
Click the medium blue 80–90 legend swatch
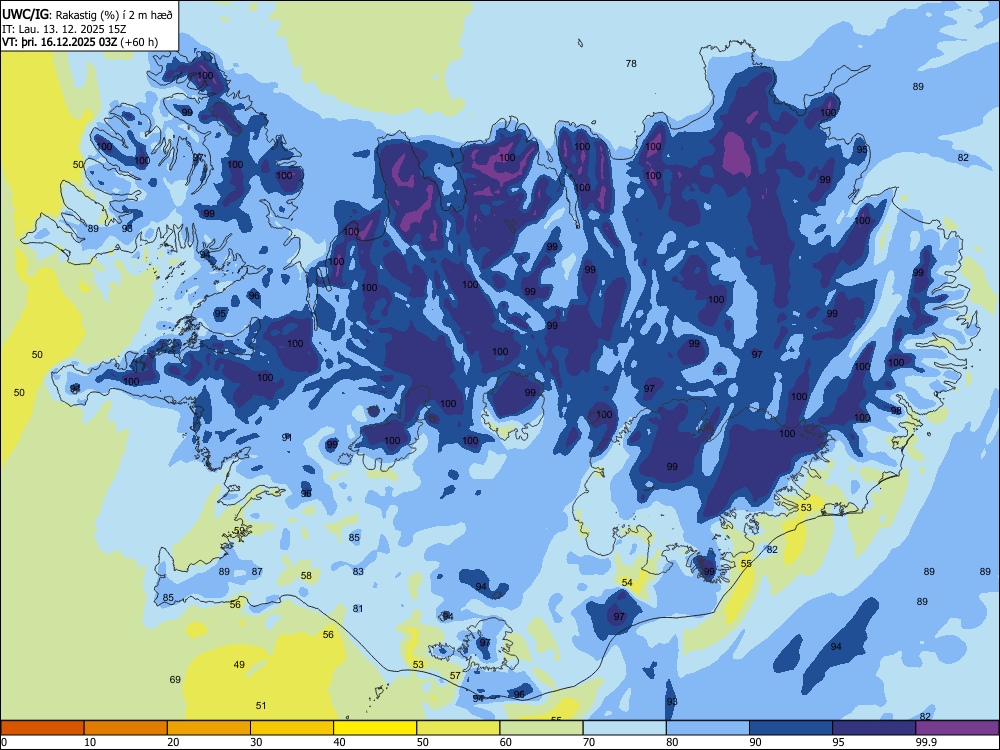[x=708, y=728]
